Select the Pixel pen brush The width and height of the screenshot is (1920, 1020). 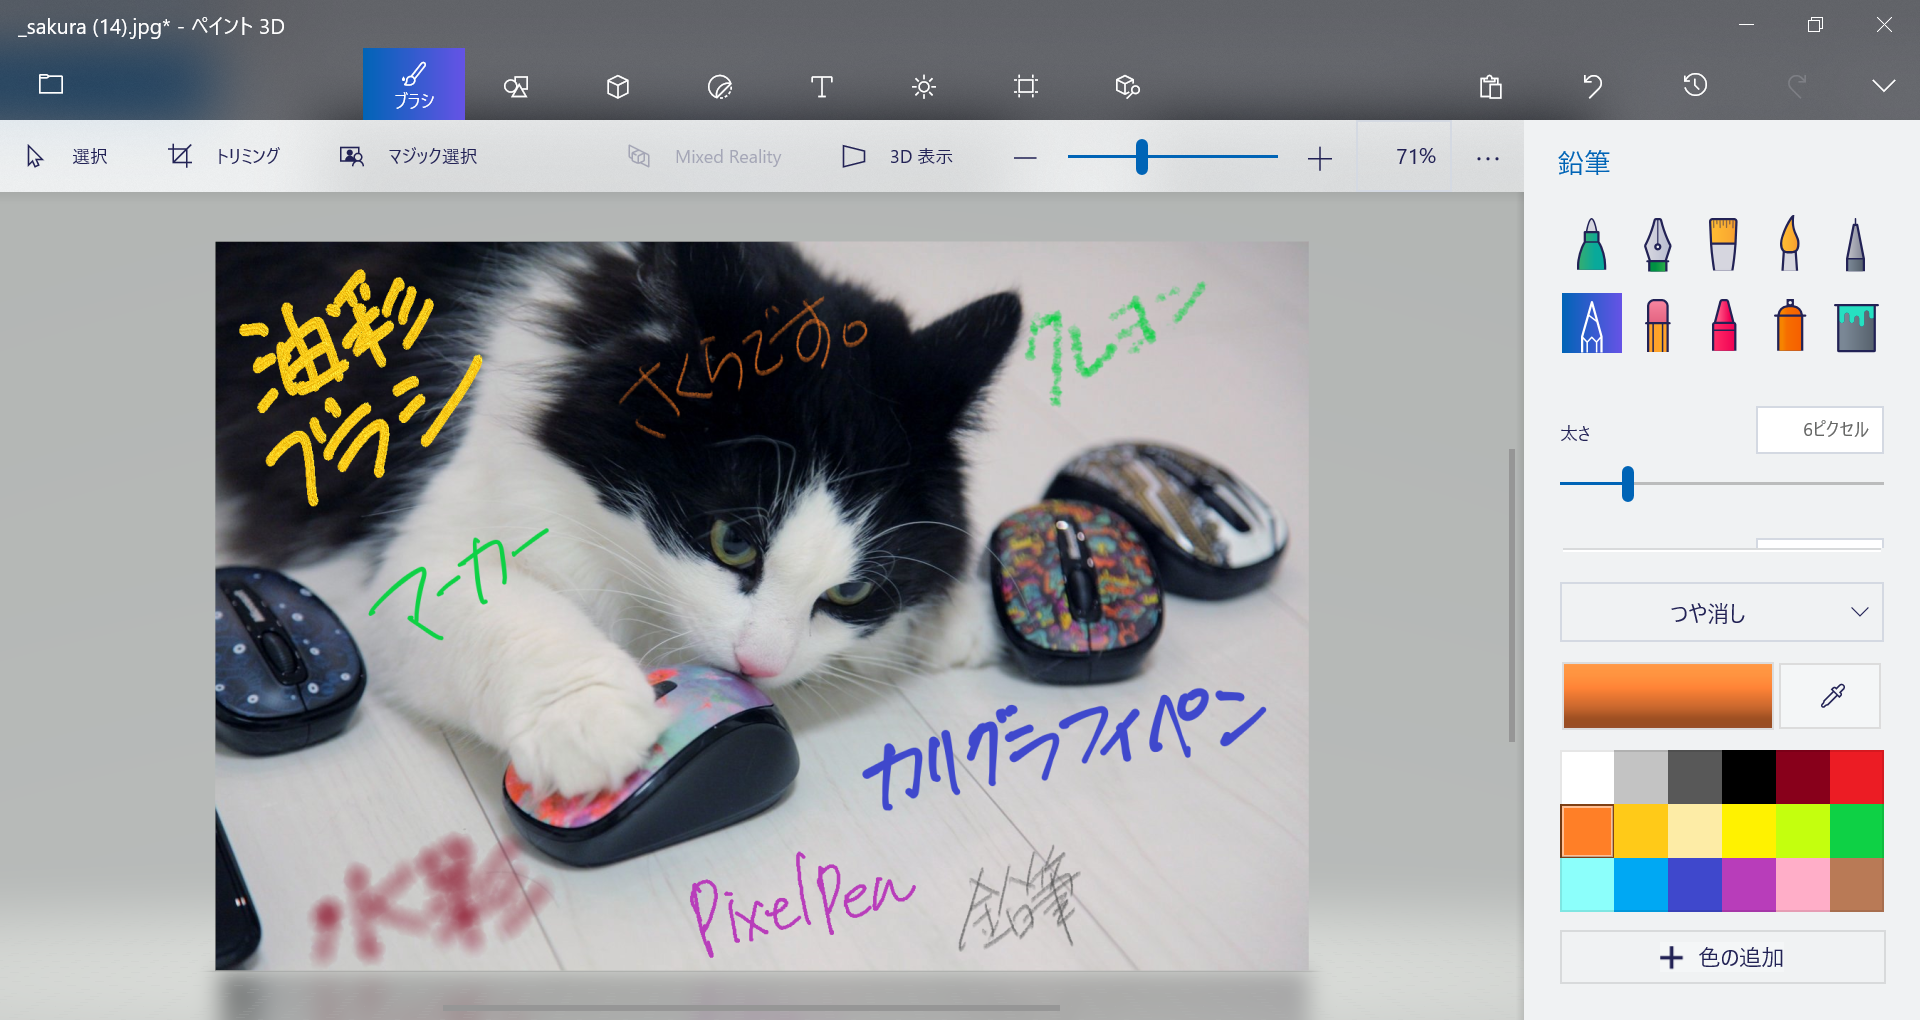coord(1855,244)
